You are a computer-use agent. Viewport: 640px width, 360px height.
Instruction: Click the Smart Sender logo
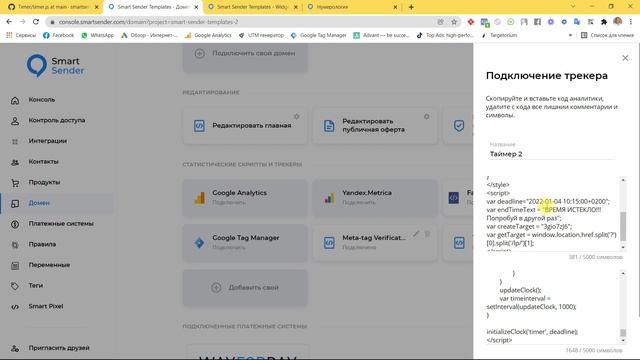pyautogui.click(x=56, y=66)
